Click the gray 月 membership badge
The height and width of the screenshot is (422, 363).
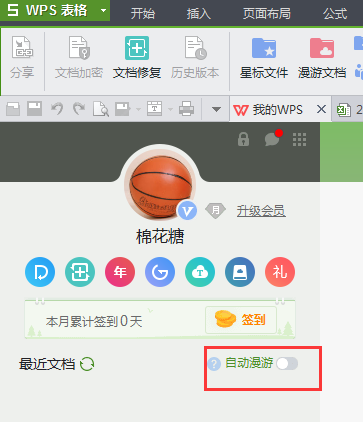pos(215,210)
